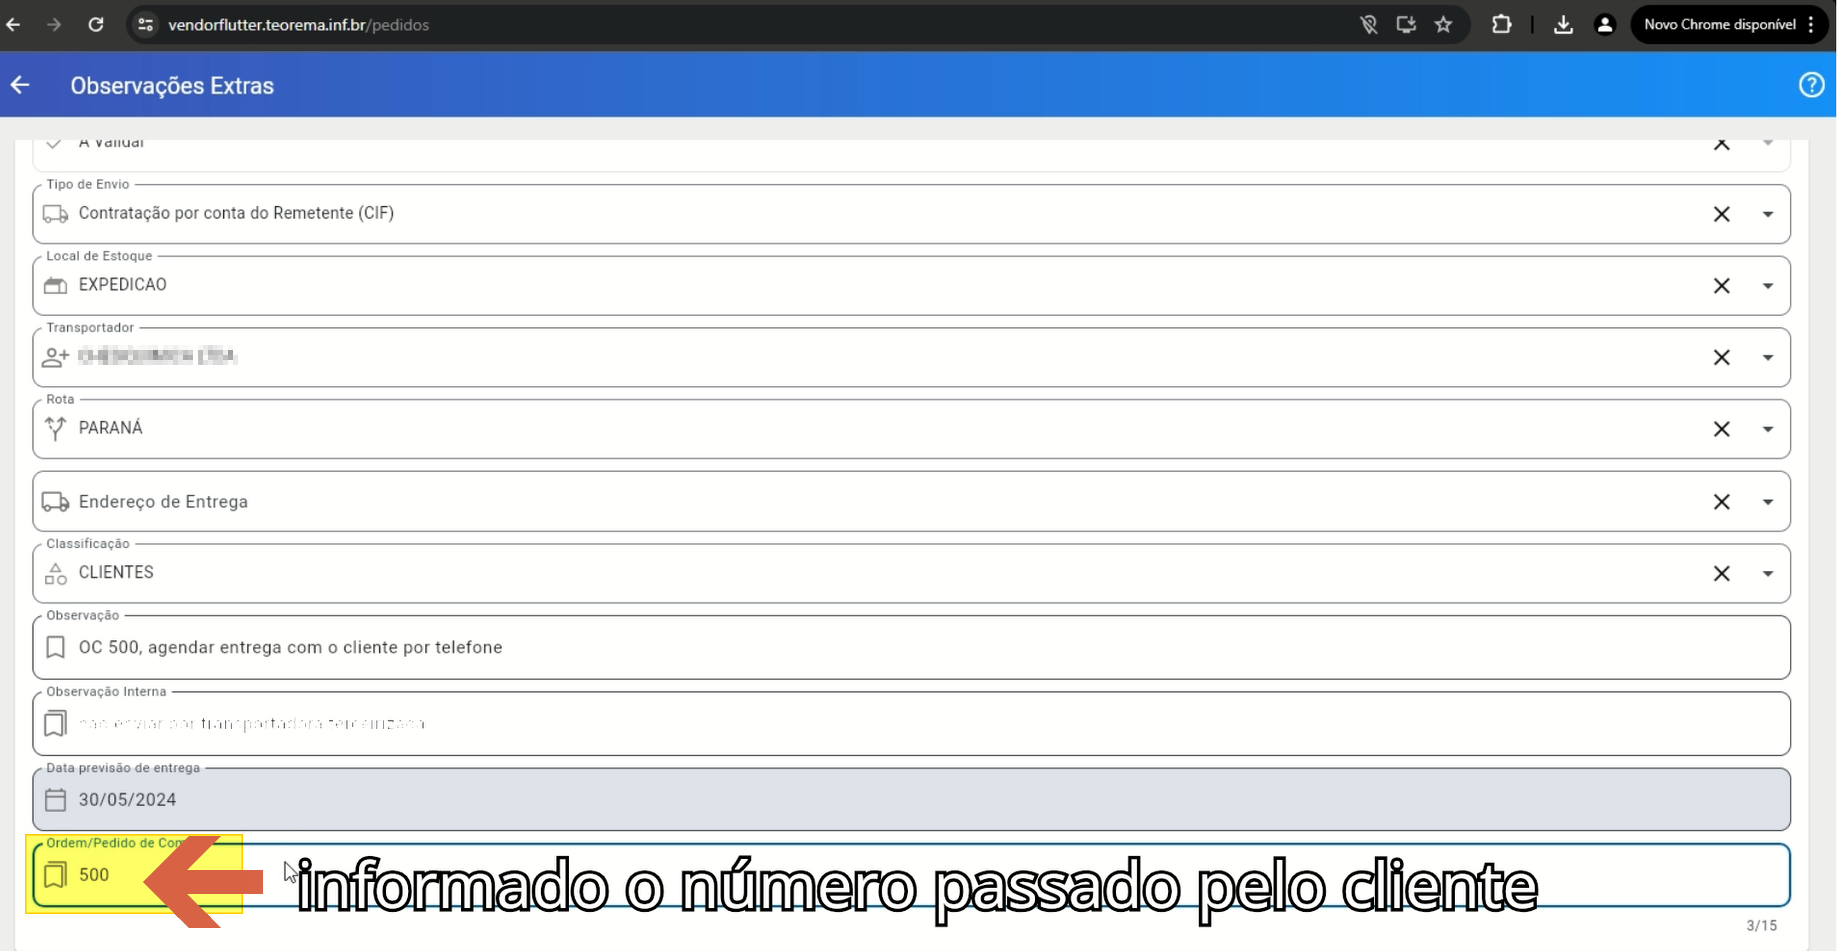This screenshot has width=1838, height=951.
Task: Select the 'Contratação por conta do Remetente (CIF)' text
Action: [x=236, y=213]
